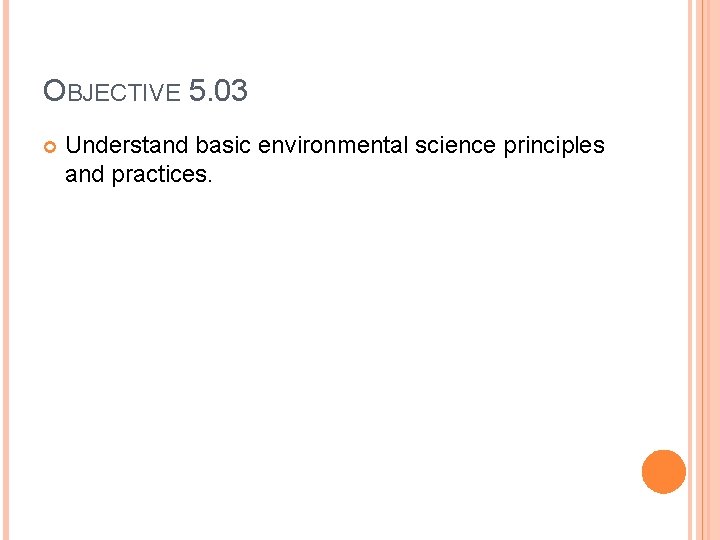Click the large orange circle decoration
This screenshot has height=540, width=720.
663,472
